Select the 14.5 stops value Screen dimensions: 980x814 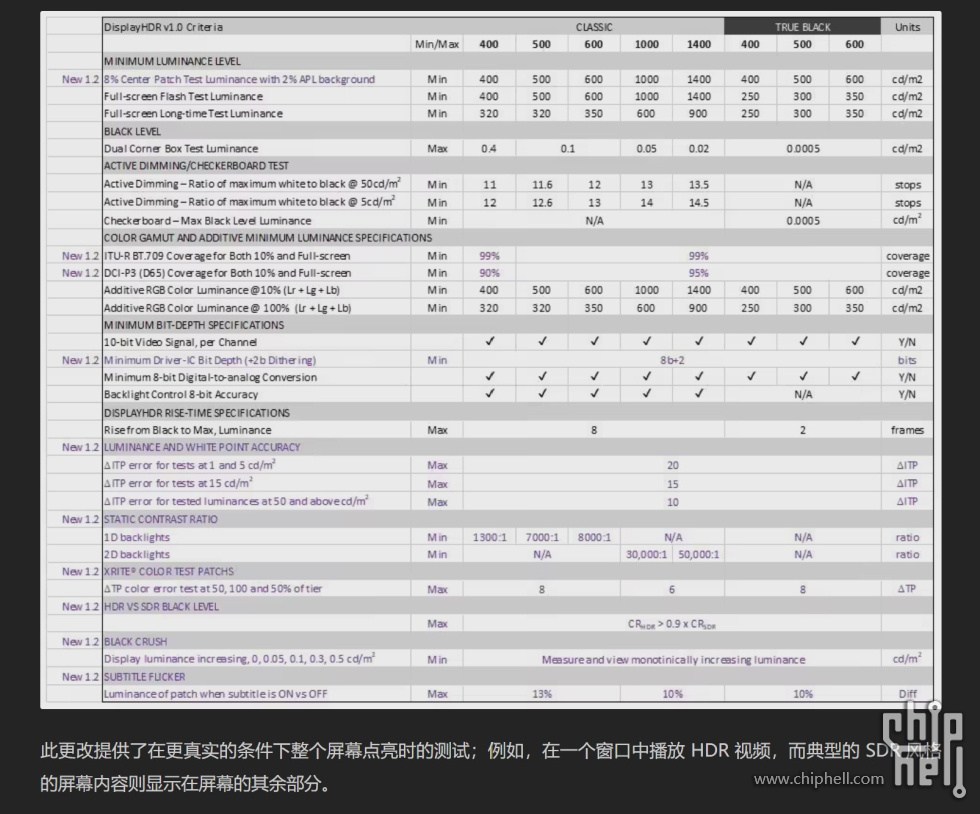699,203
